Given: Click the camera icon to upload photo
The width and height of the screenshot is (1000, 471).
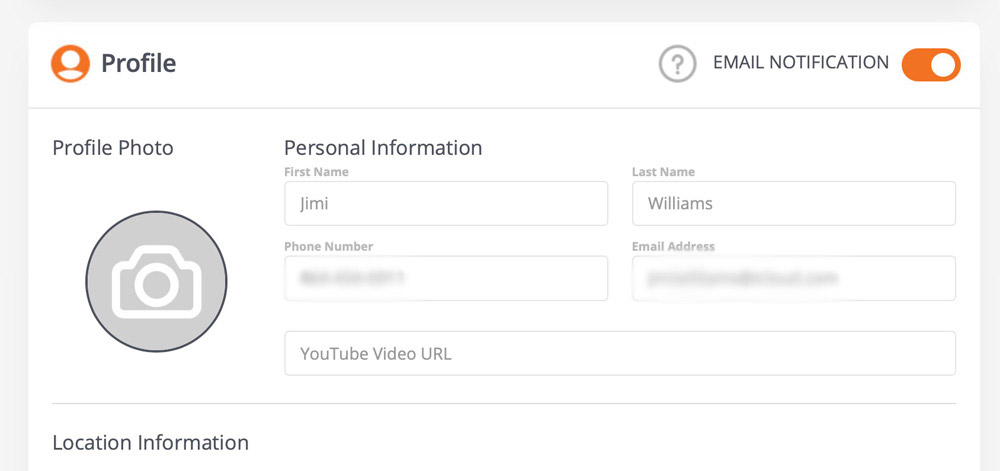Looking at the screenshot, I should [156, 282].
